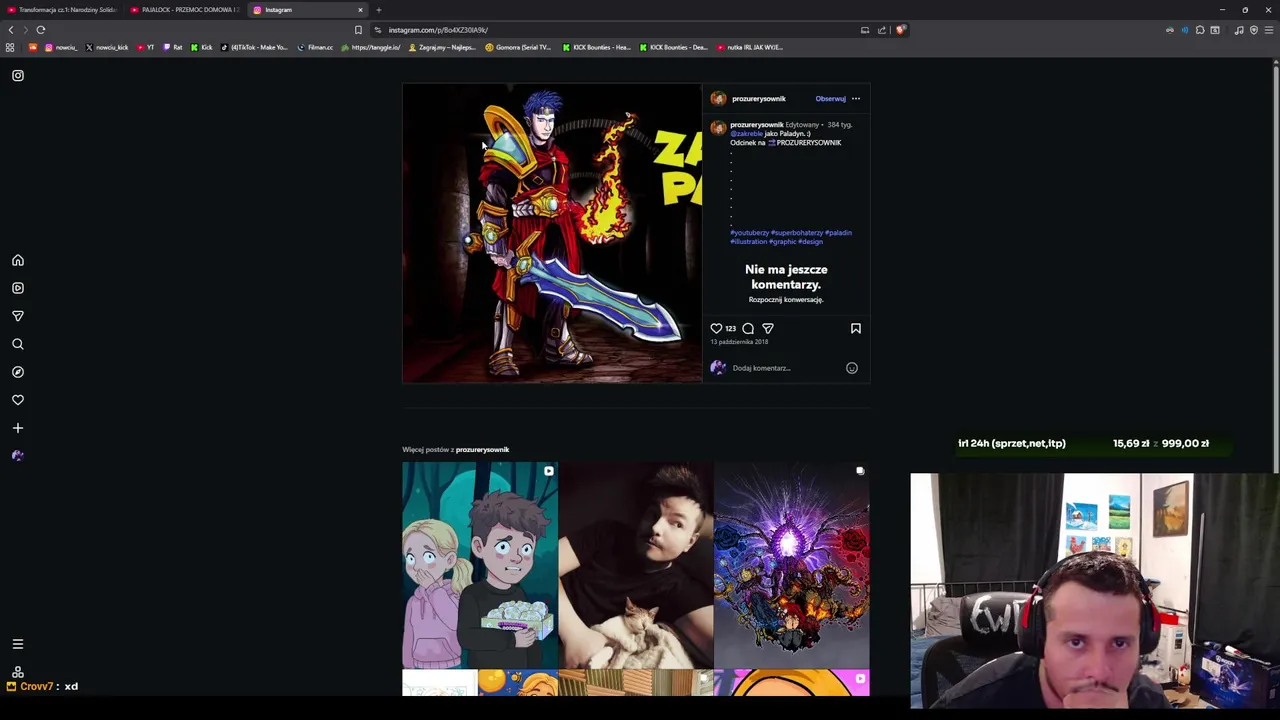1280x720 pixels.
Task: Open the nutka IRL JAK WYJE bookmark
Action: [749, 47]
